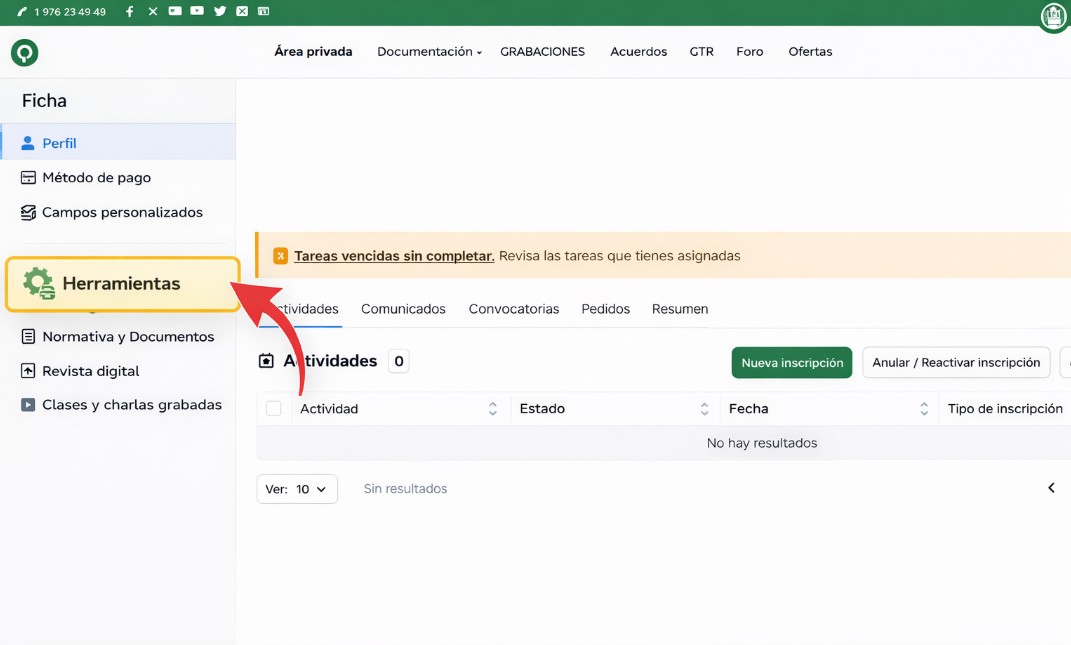Open Revista digital from sidebar
1071x645 pixels.
(x=90, y=371)
